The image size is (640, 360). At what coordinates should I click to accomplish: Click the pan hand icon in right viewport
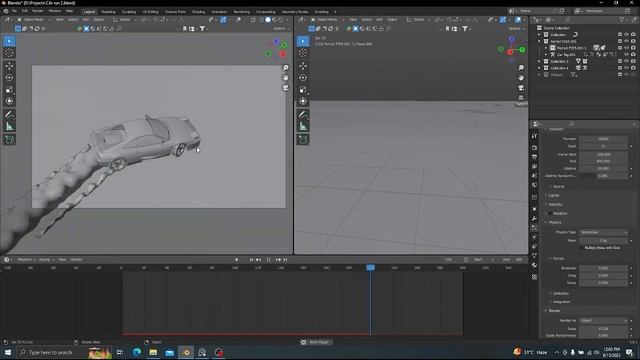521,78
